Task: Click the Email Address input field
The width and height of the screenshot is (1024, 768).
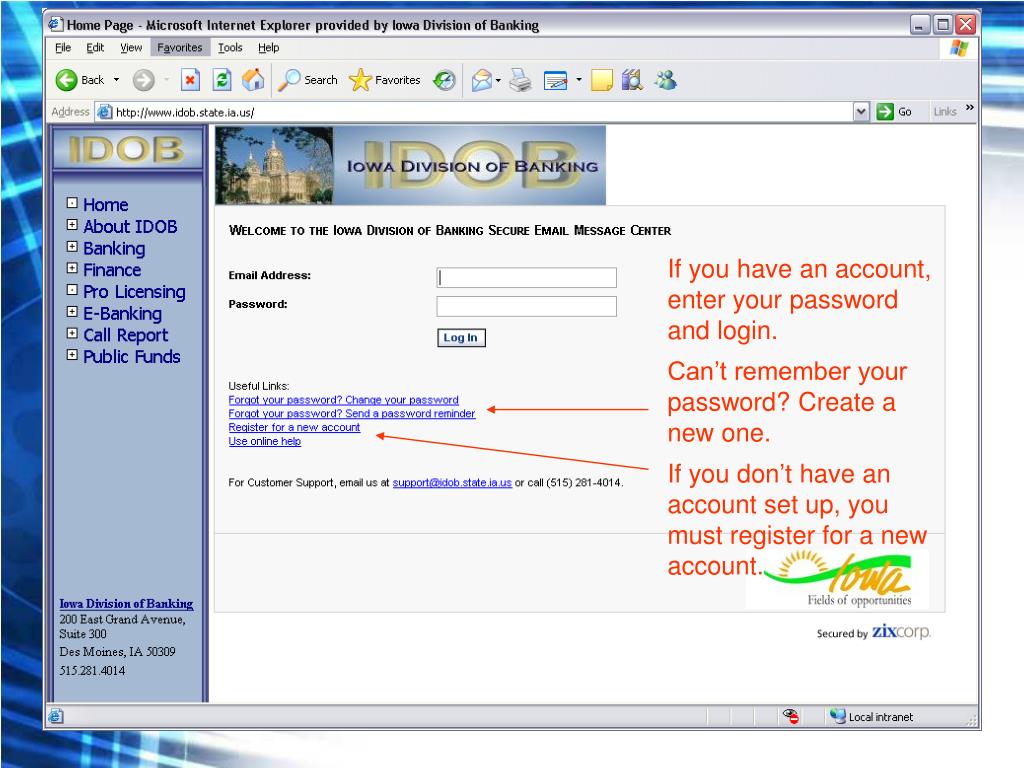Action: click(x=526, y=278)
